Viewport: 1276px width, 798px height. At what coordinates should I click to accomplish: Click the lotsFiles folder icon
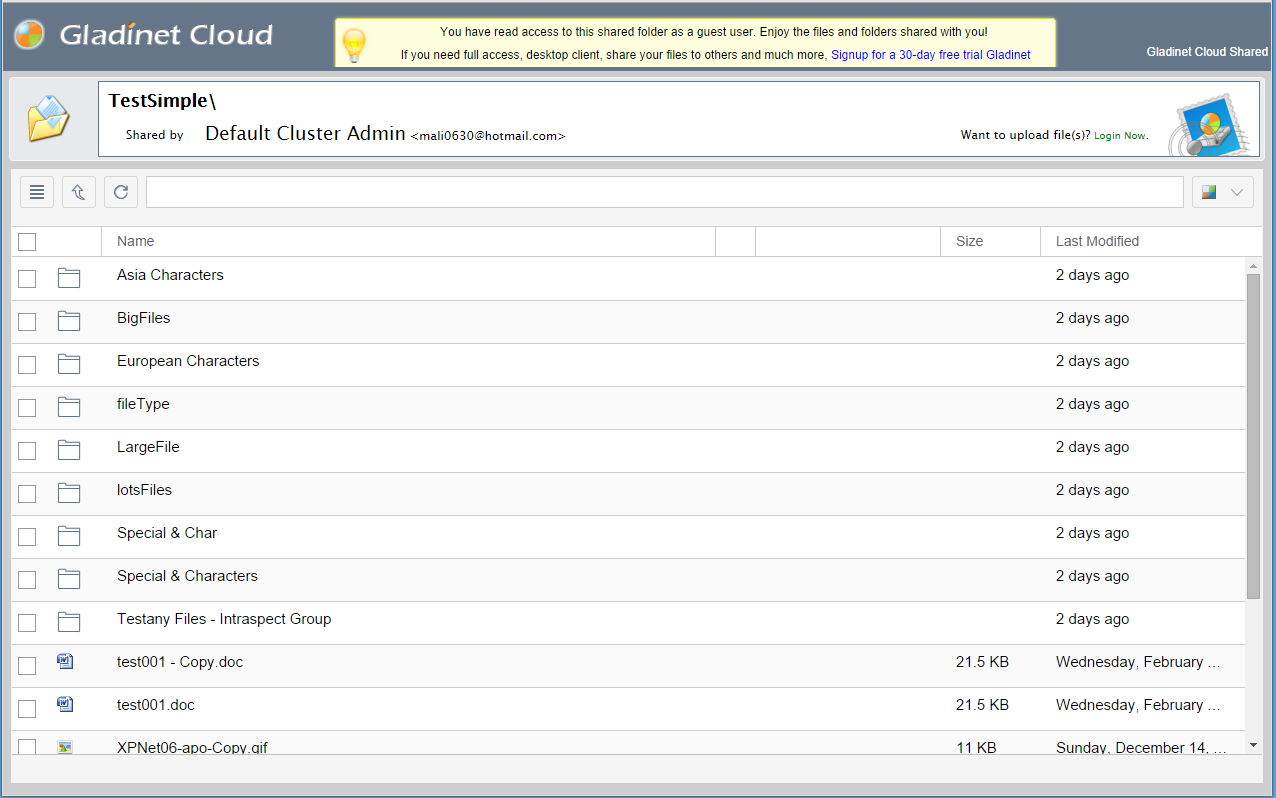pos(68,493)
